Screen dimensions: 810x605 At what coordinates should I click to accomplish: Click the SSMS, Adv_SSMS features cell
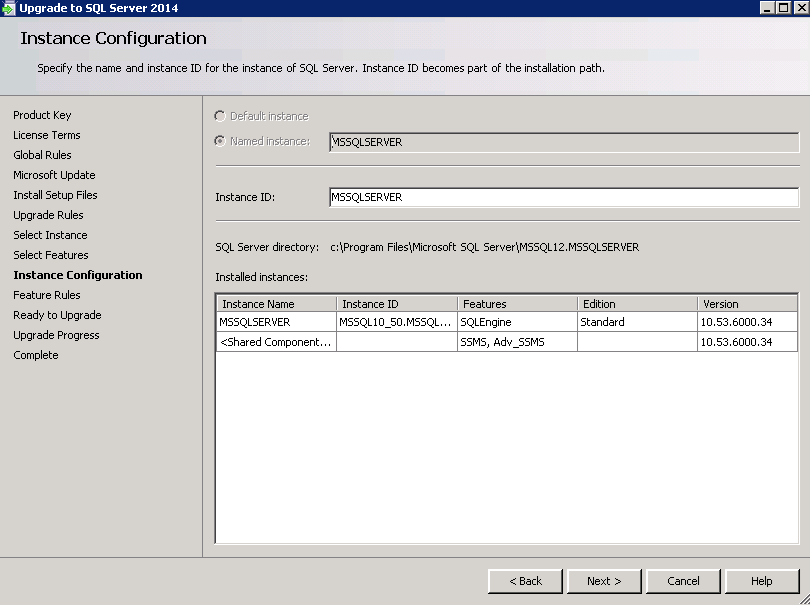[517, 342]
